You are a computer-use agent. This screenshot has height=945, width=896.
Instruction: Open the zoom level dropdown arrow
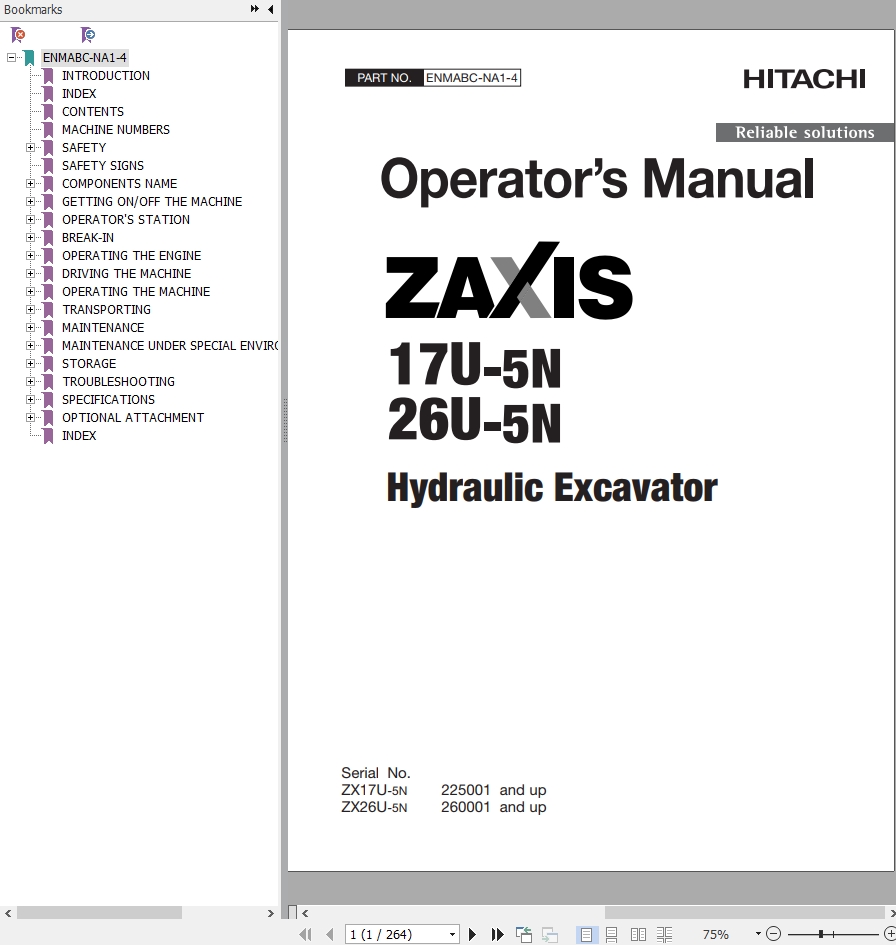(758, 934)
